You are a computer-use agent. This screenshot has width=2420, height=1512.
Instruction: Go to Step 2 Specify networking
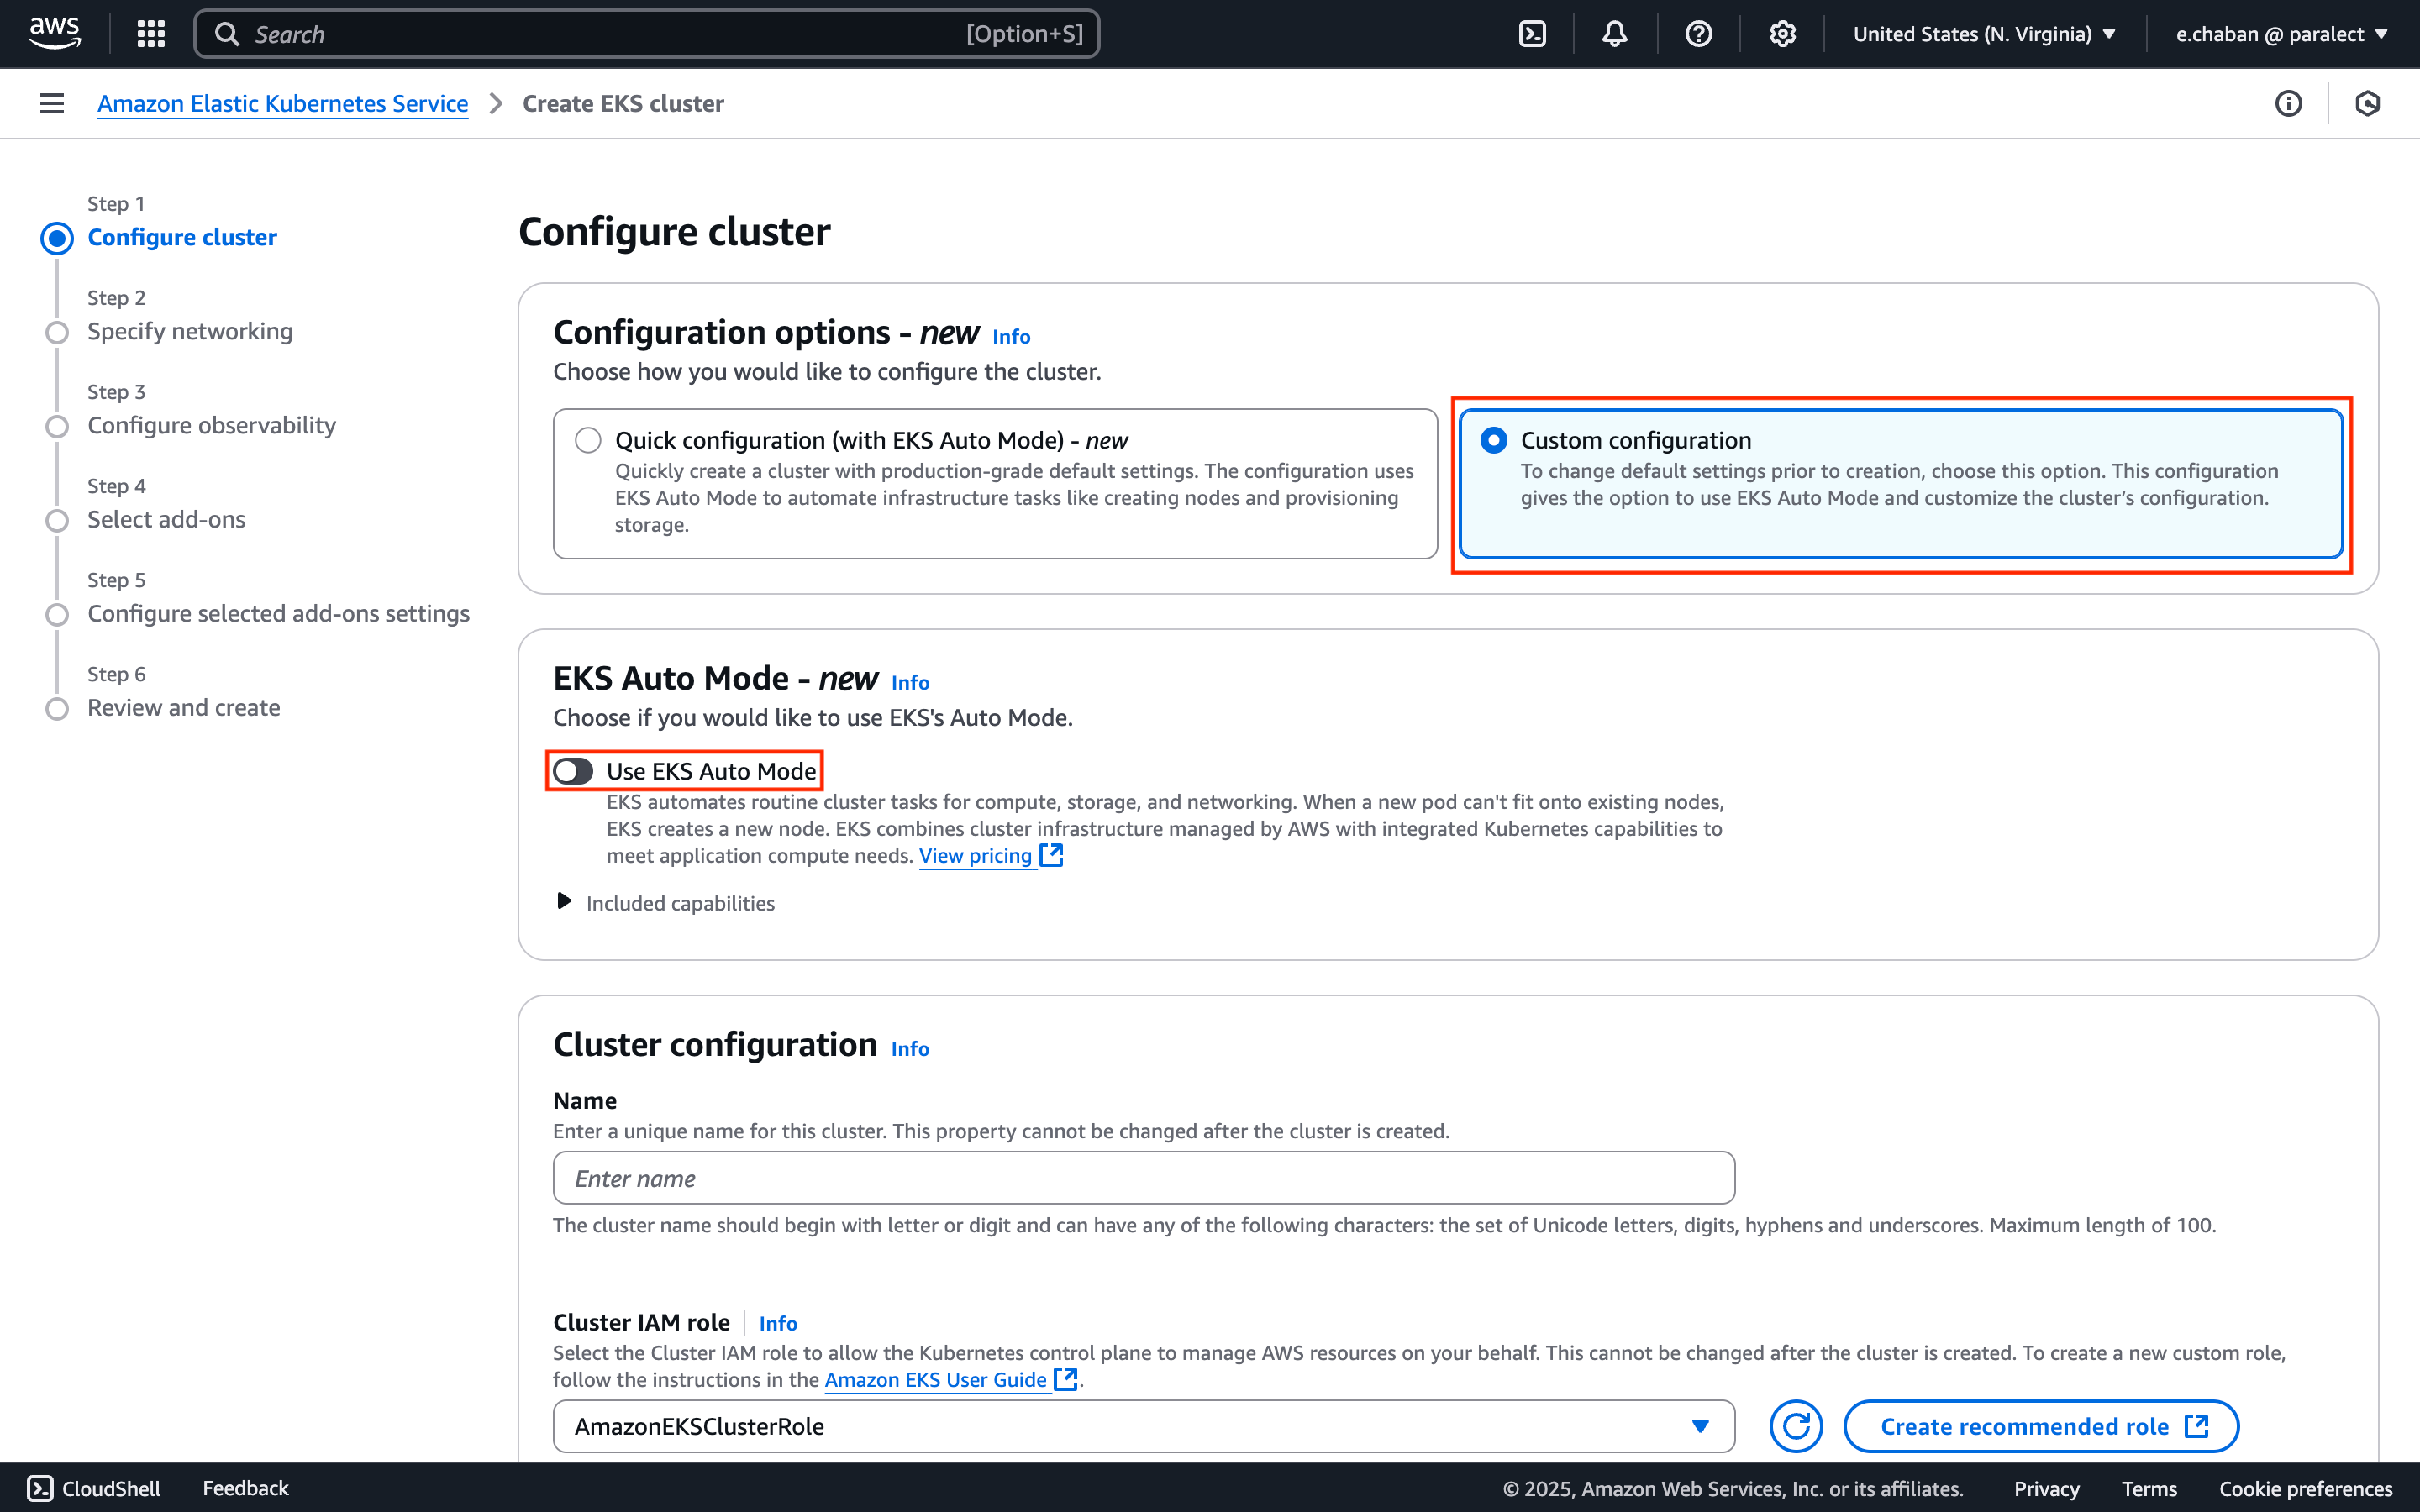click(x=189, y=331)
